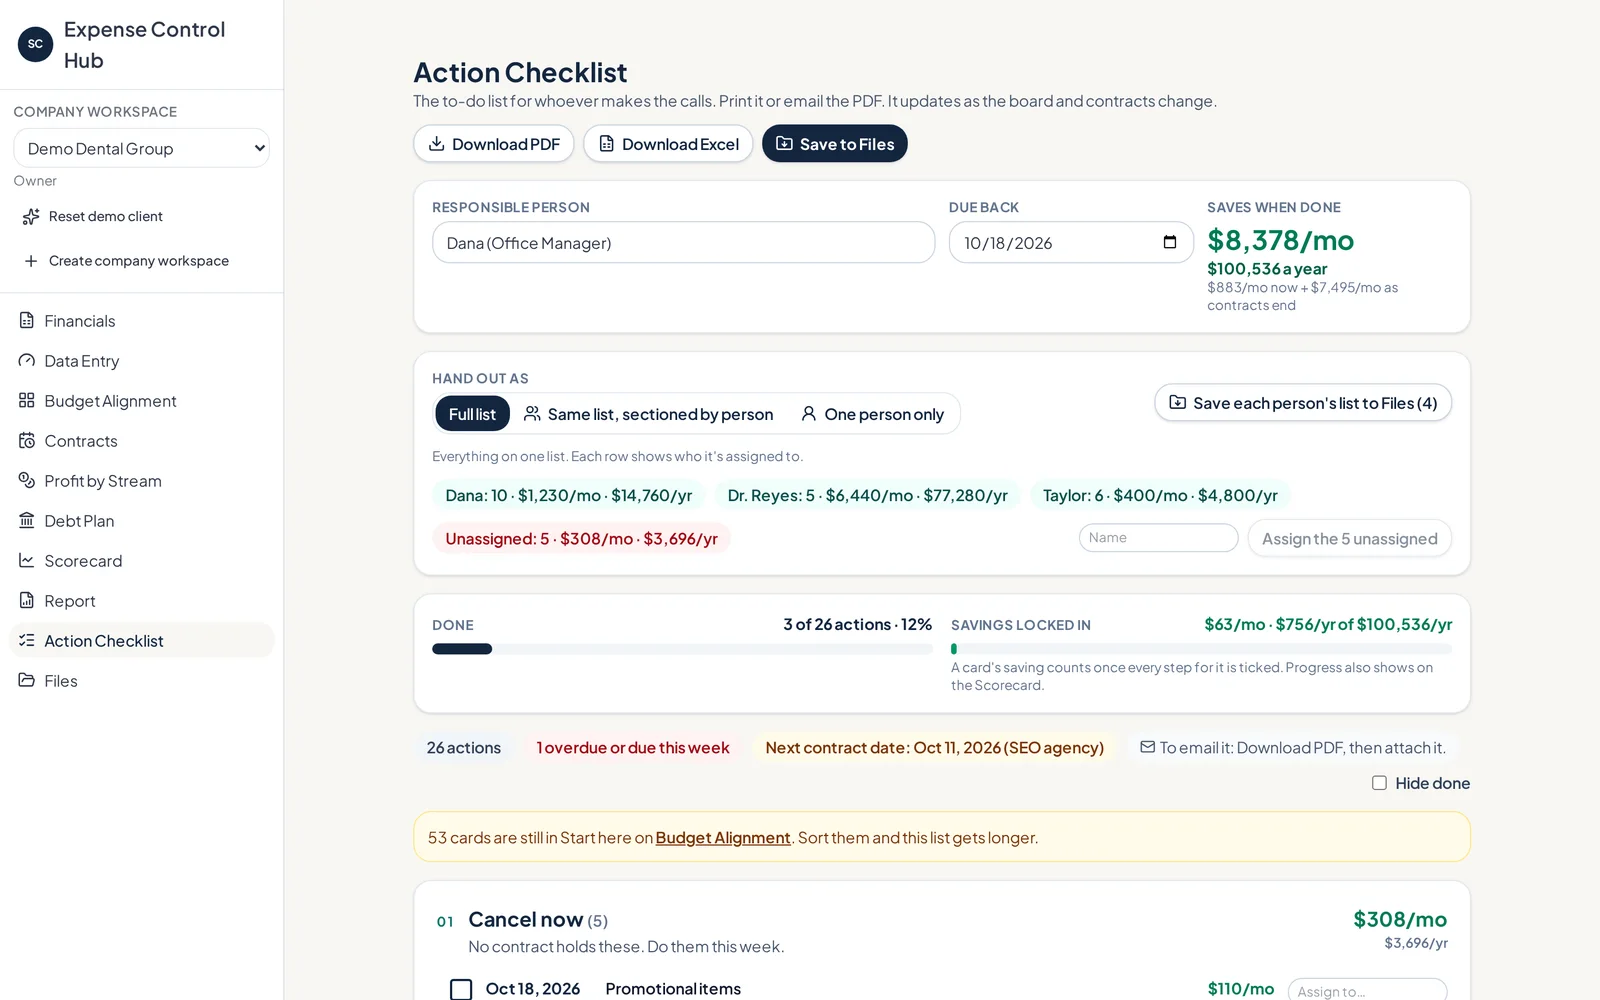1600x1000 pixels.
Task: Go to the Debt Plan page
Action: point(141,521)
